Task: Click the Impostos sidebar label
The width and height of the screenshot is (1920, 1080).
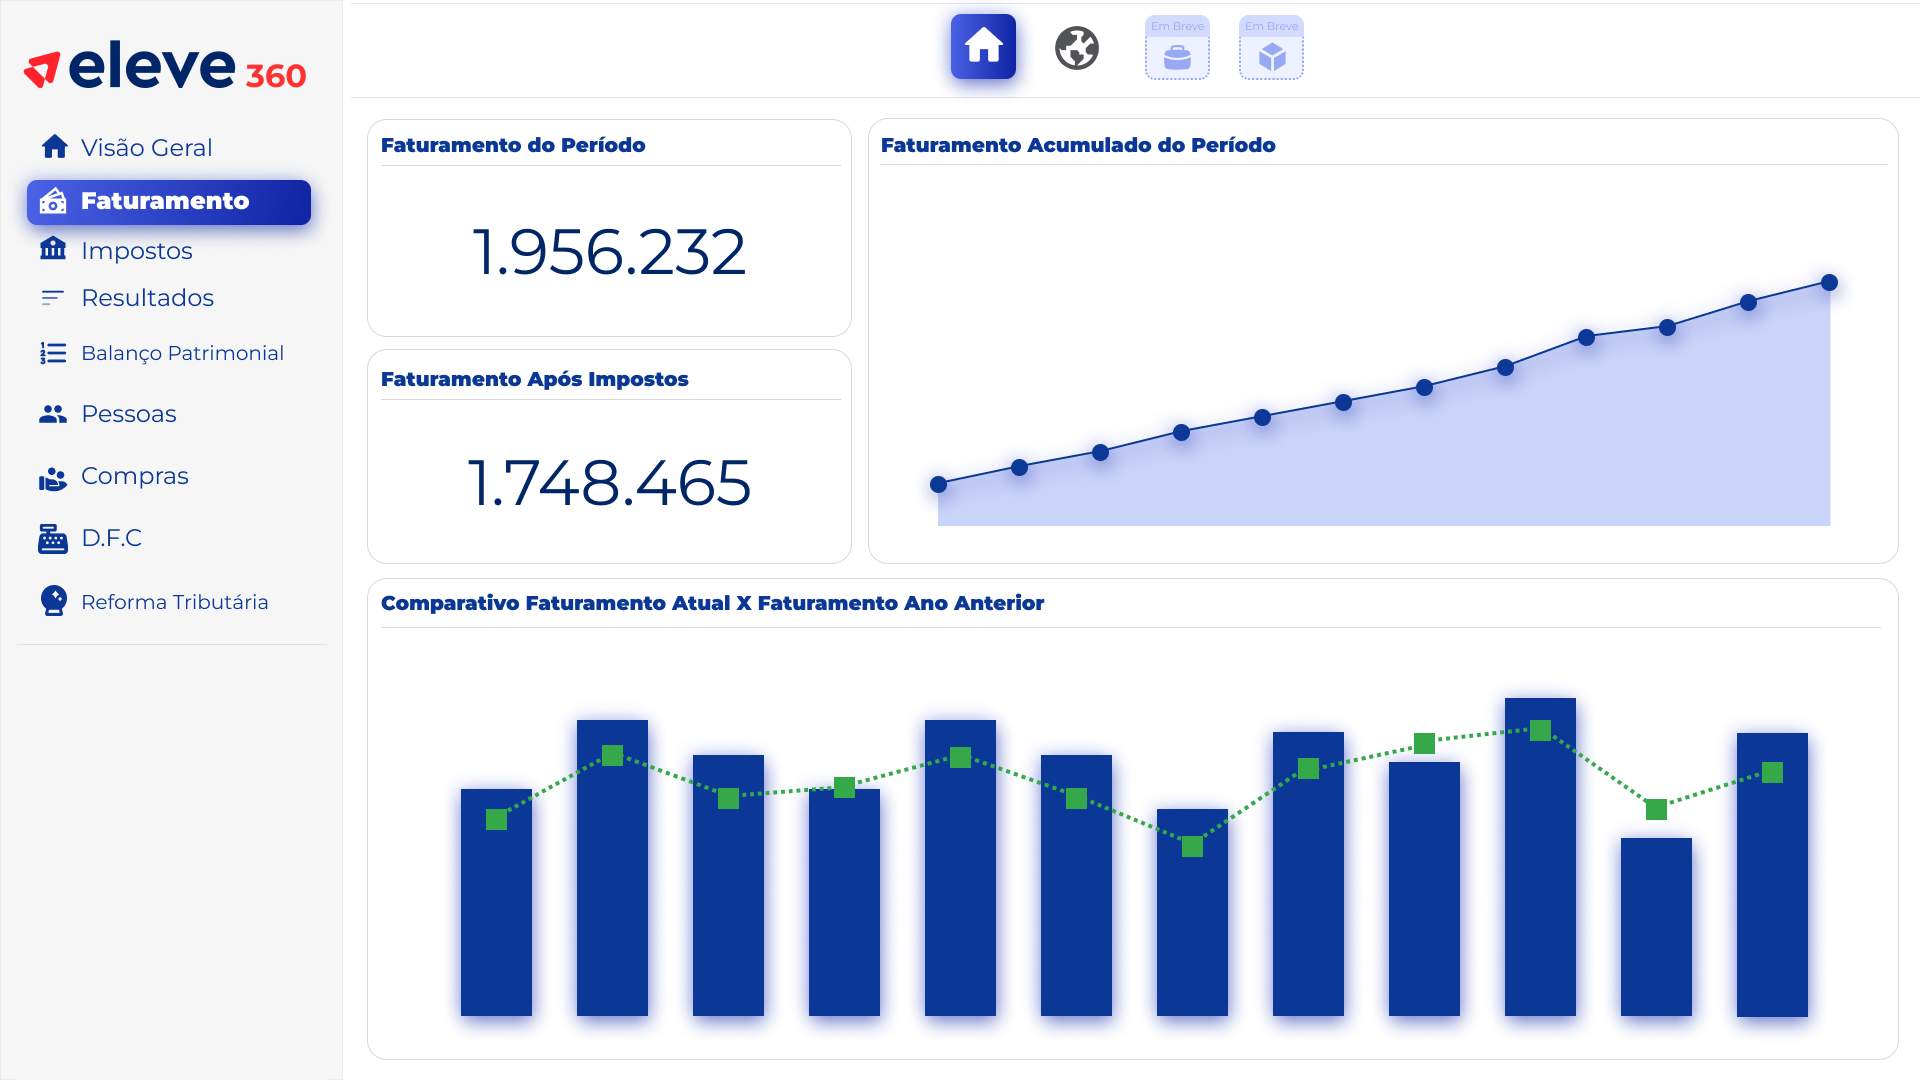Action: (136, 251)
